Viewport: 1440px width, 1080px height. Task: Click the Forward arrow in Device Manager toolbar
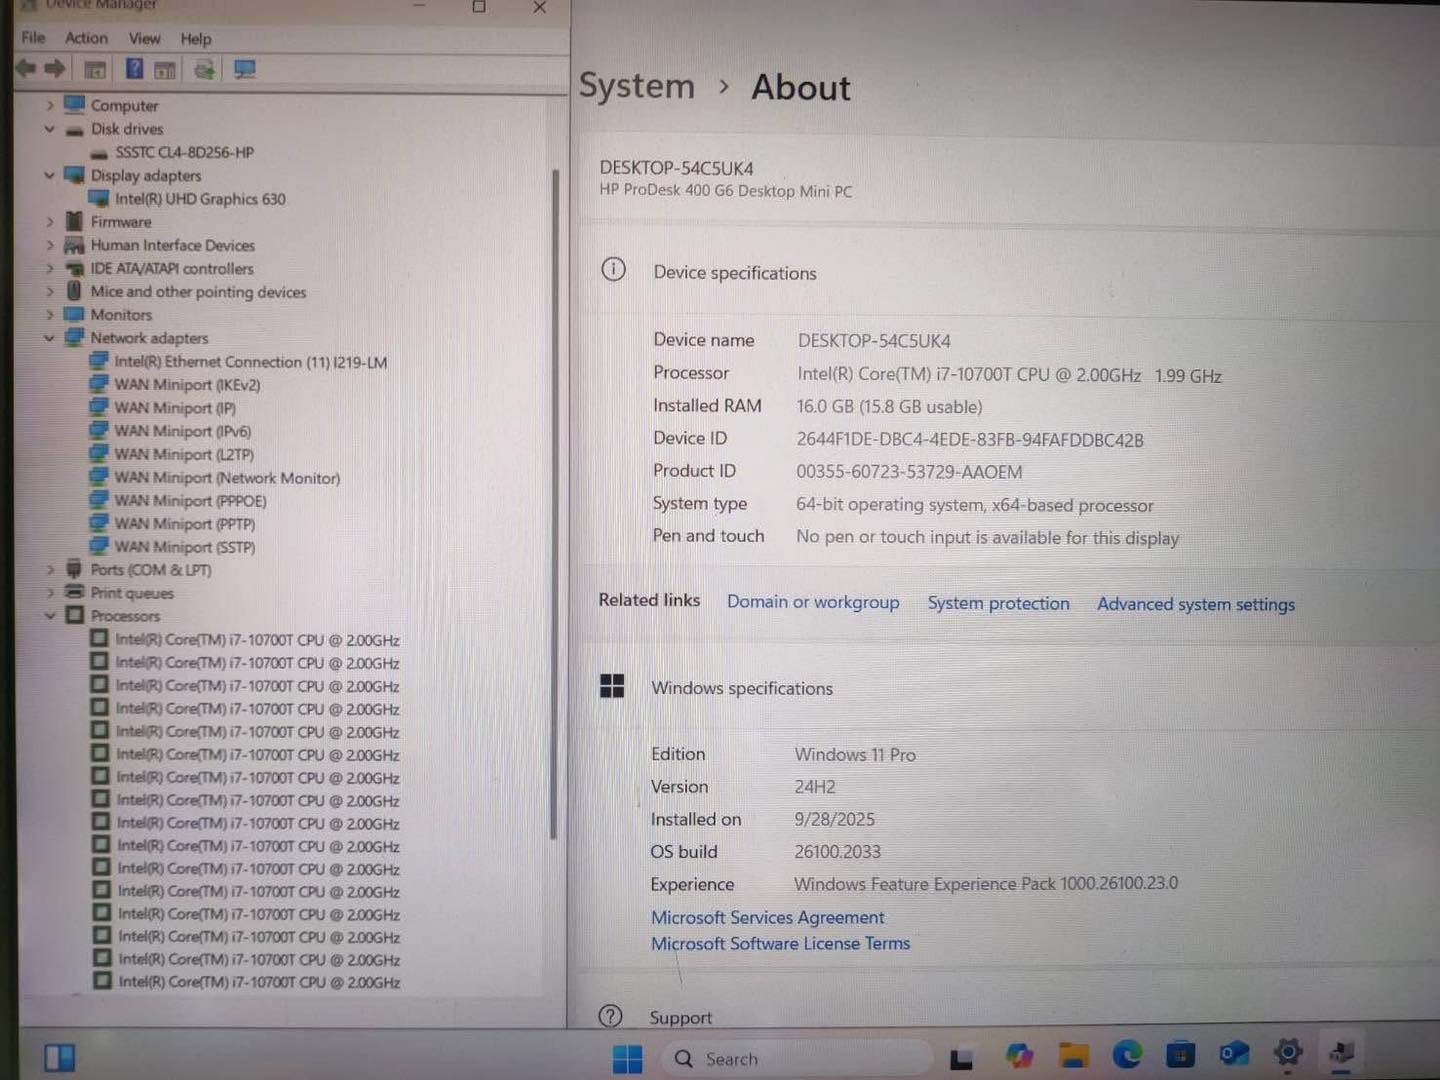point(55,69)
